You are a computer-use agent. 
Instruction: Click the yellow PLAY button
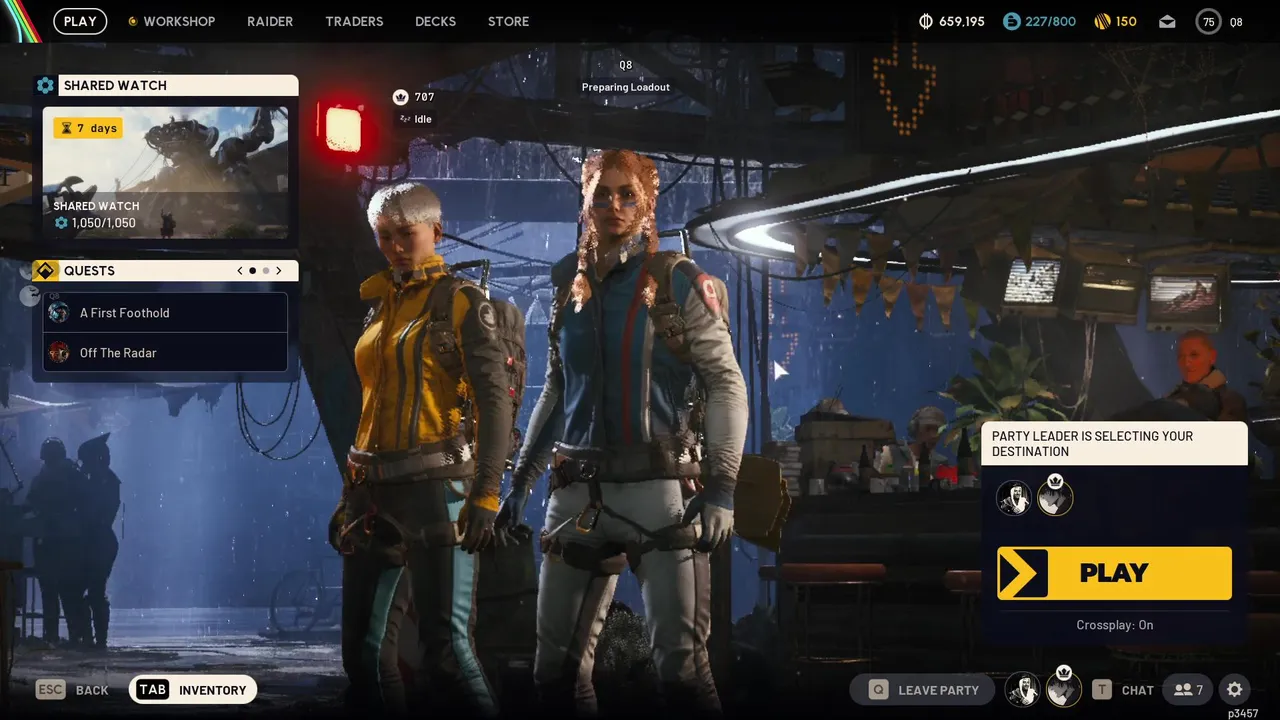click(x=1114, y=573)
